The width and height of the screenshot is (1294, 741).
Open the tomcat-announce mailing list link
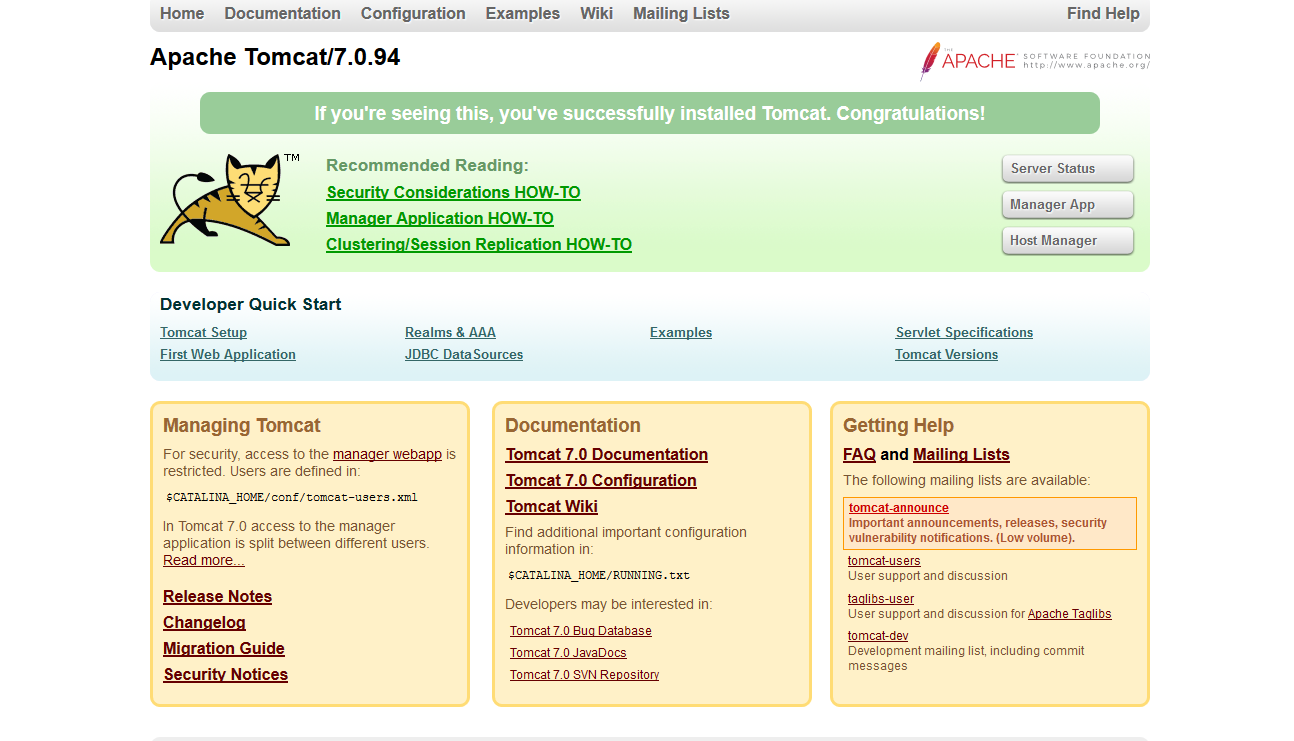[x=899, y=508]
